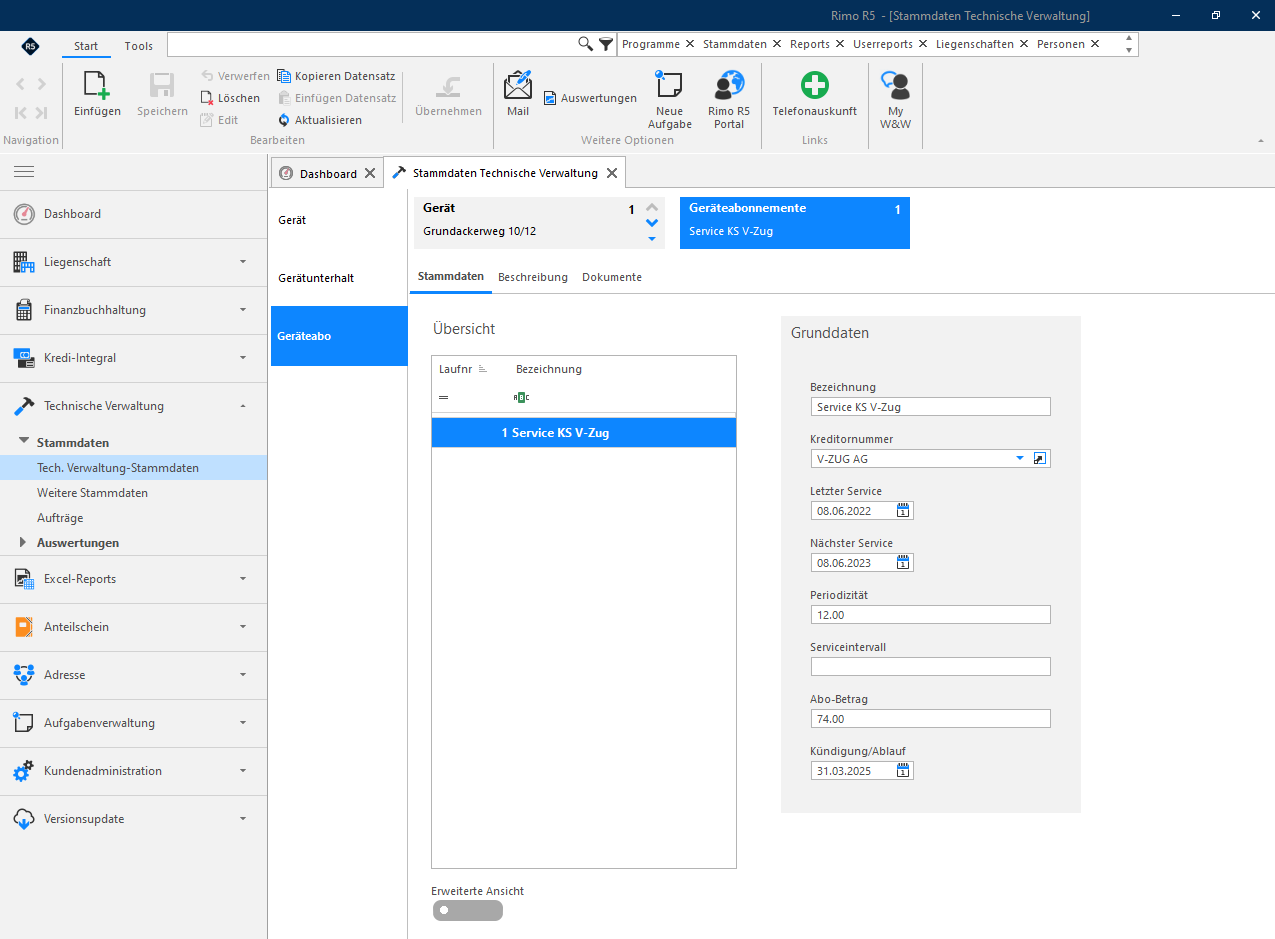Screen dimensions: 1275x939
Task: Open the Dokumente tab
Action: coord(612,277)
